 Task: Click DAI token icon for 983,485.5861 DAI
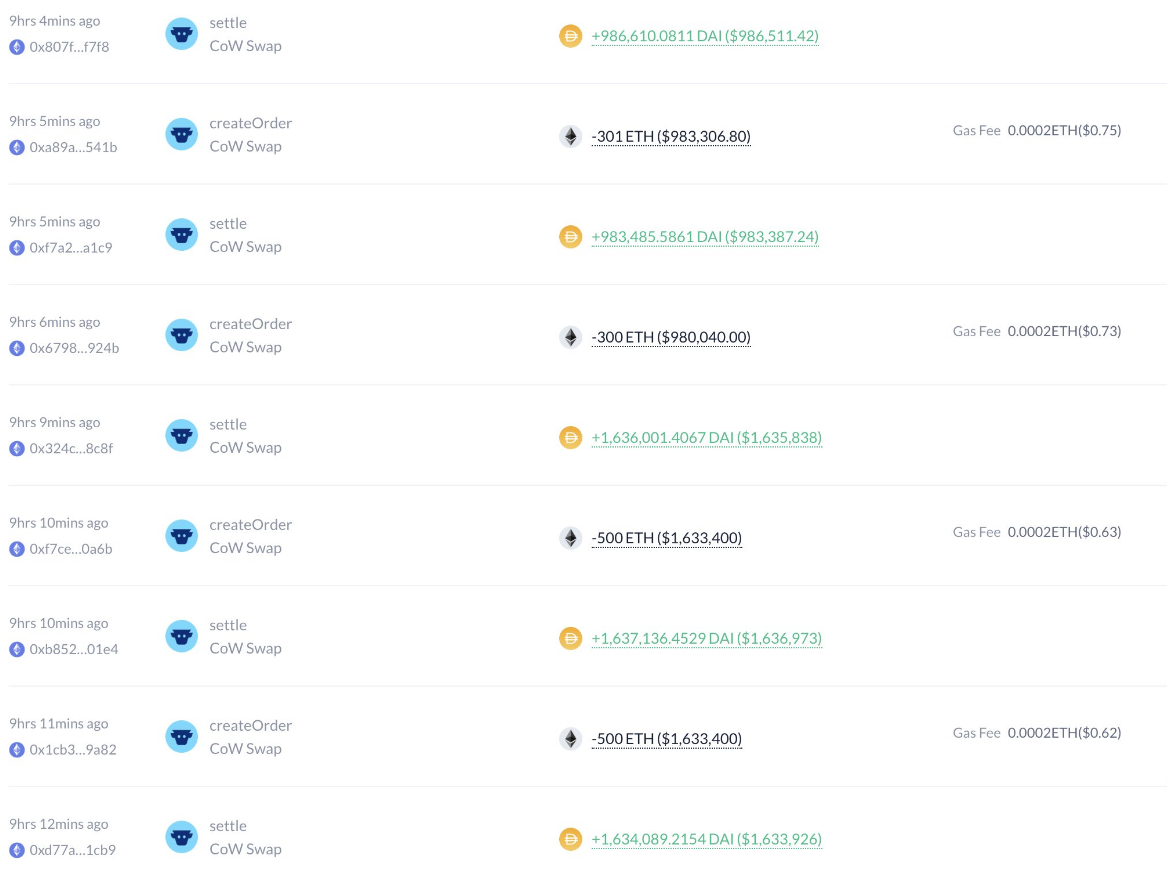pyautogui.click(x=571, y=237)
